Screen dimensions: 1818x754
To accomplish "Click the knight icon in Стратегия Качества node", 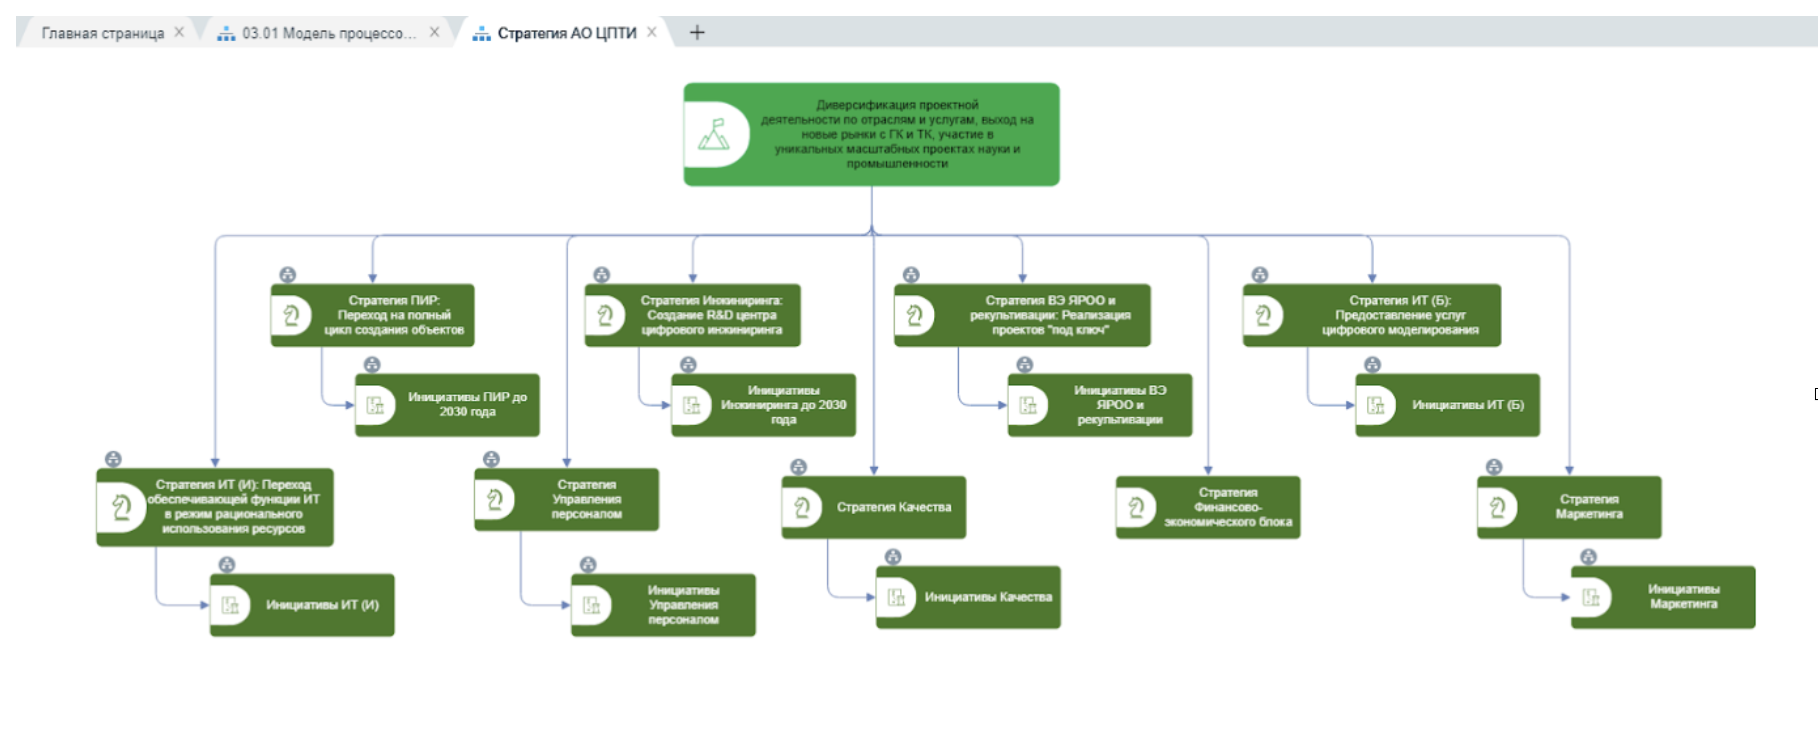I will tap(802, 508).
